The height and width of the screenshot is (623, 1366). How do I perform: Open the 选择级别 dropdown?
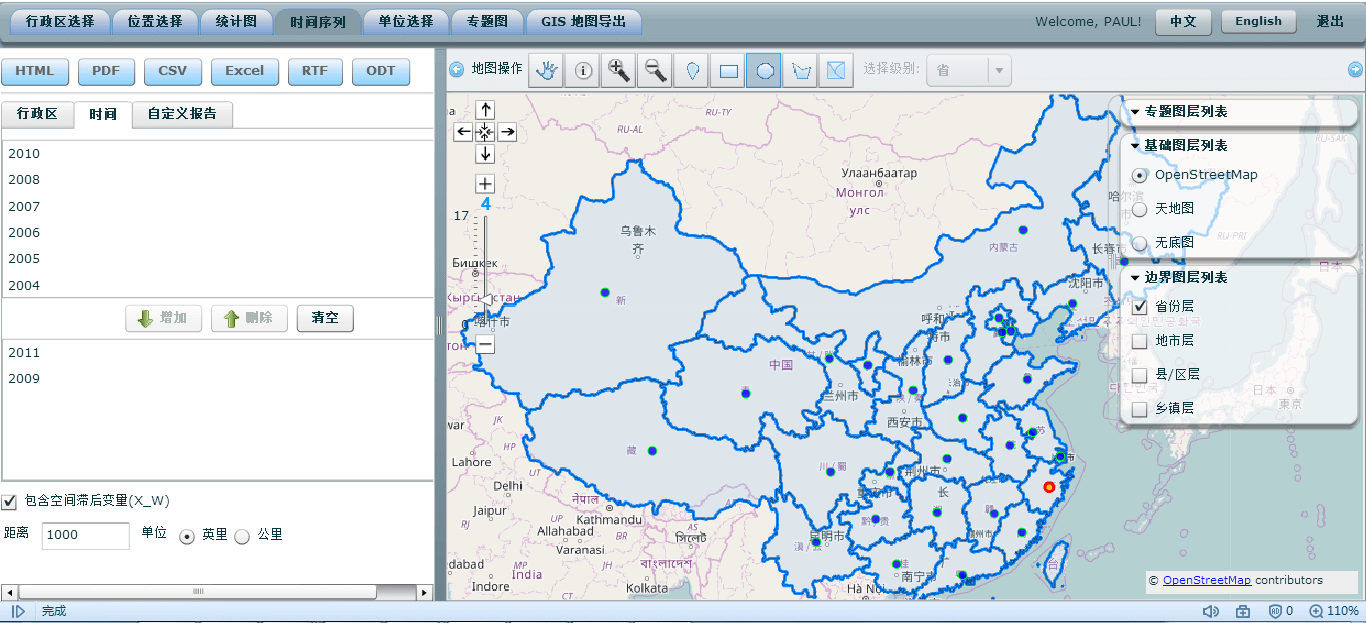pyautogui.click(x=969, y=70)
